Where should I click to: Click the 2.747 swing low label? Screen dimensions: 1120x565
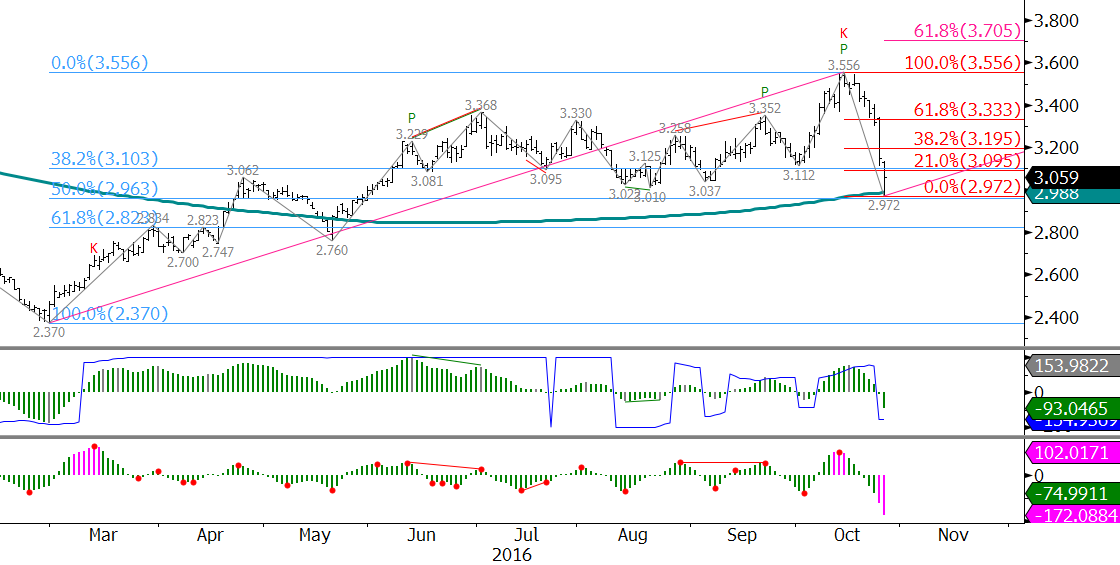219,252
